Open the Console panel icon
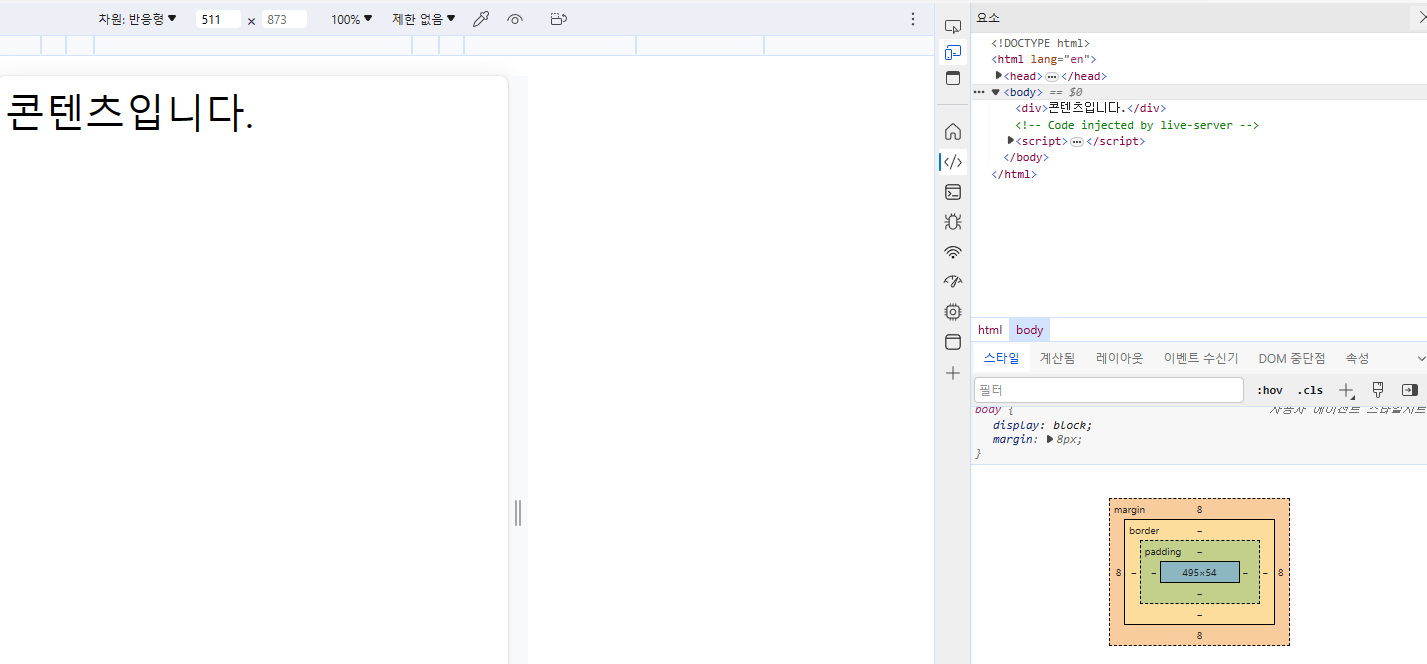This screenshot has height=664, width=1427. 952,192
